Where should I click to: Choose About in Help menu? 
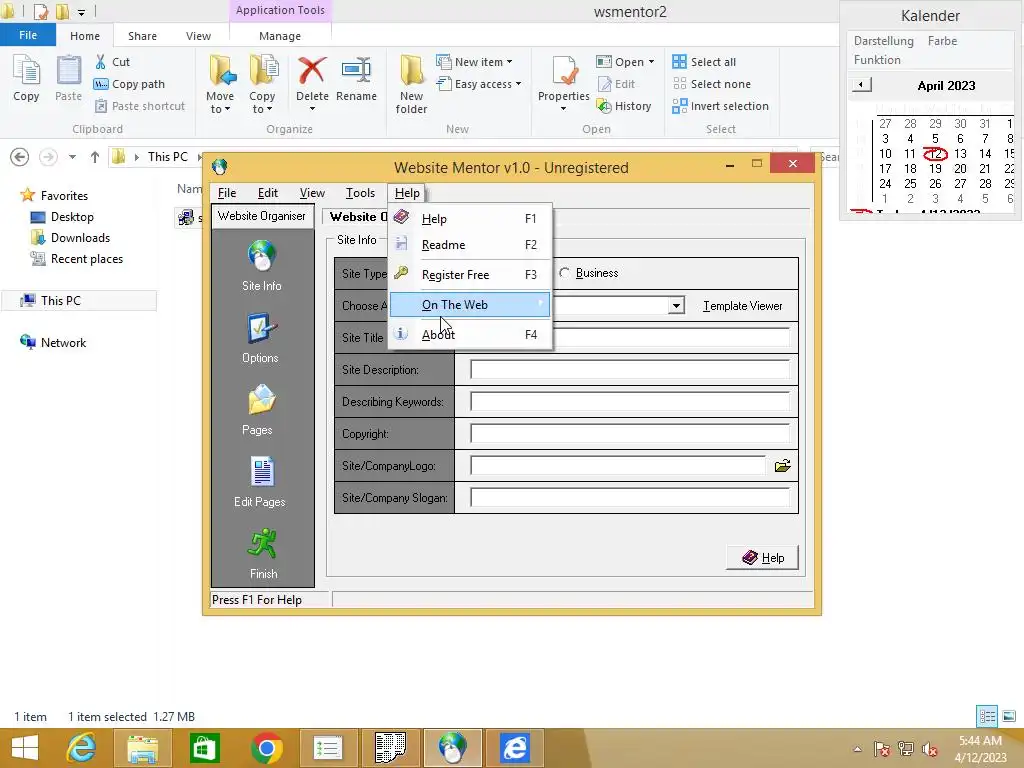[470, 334]
